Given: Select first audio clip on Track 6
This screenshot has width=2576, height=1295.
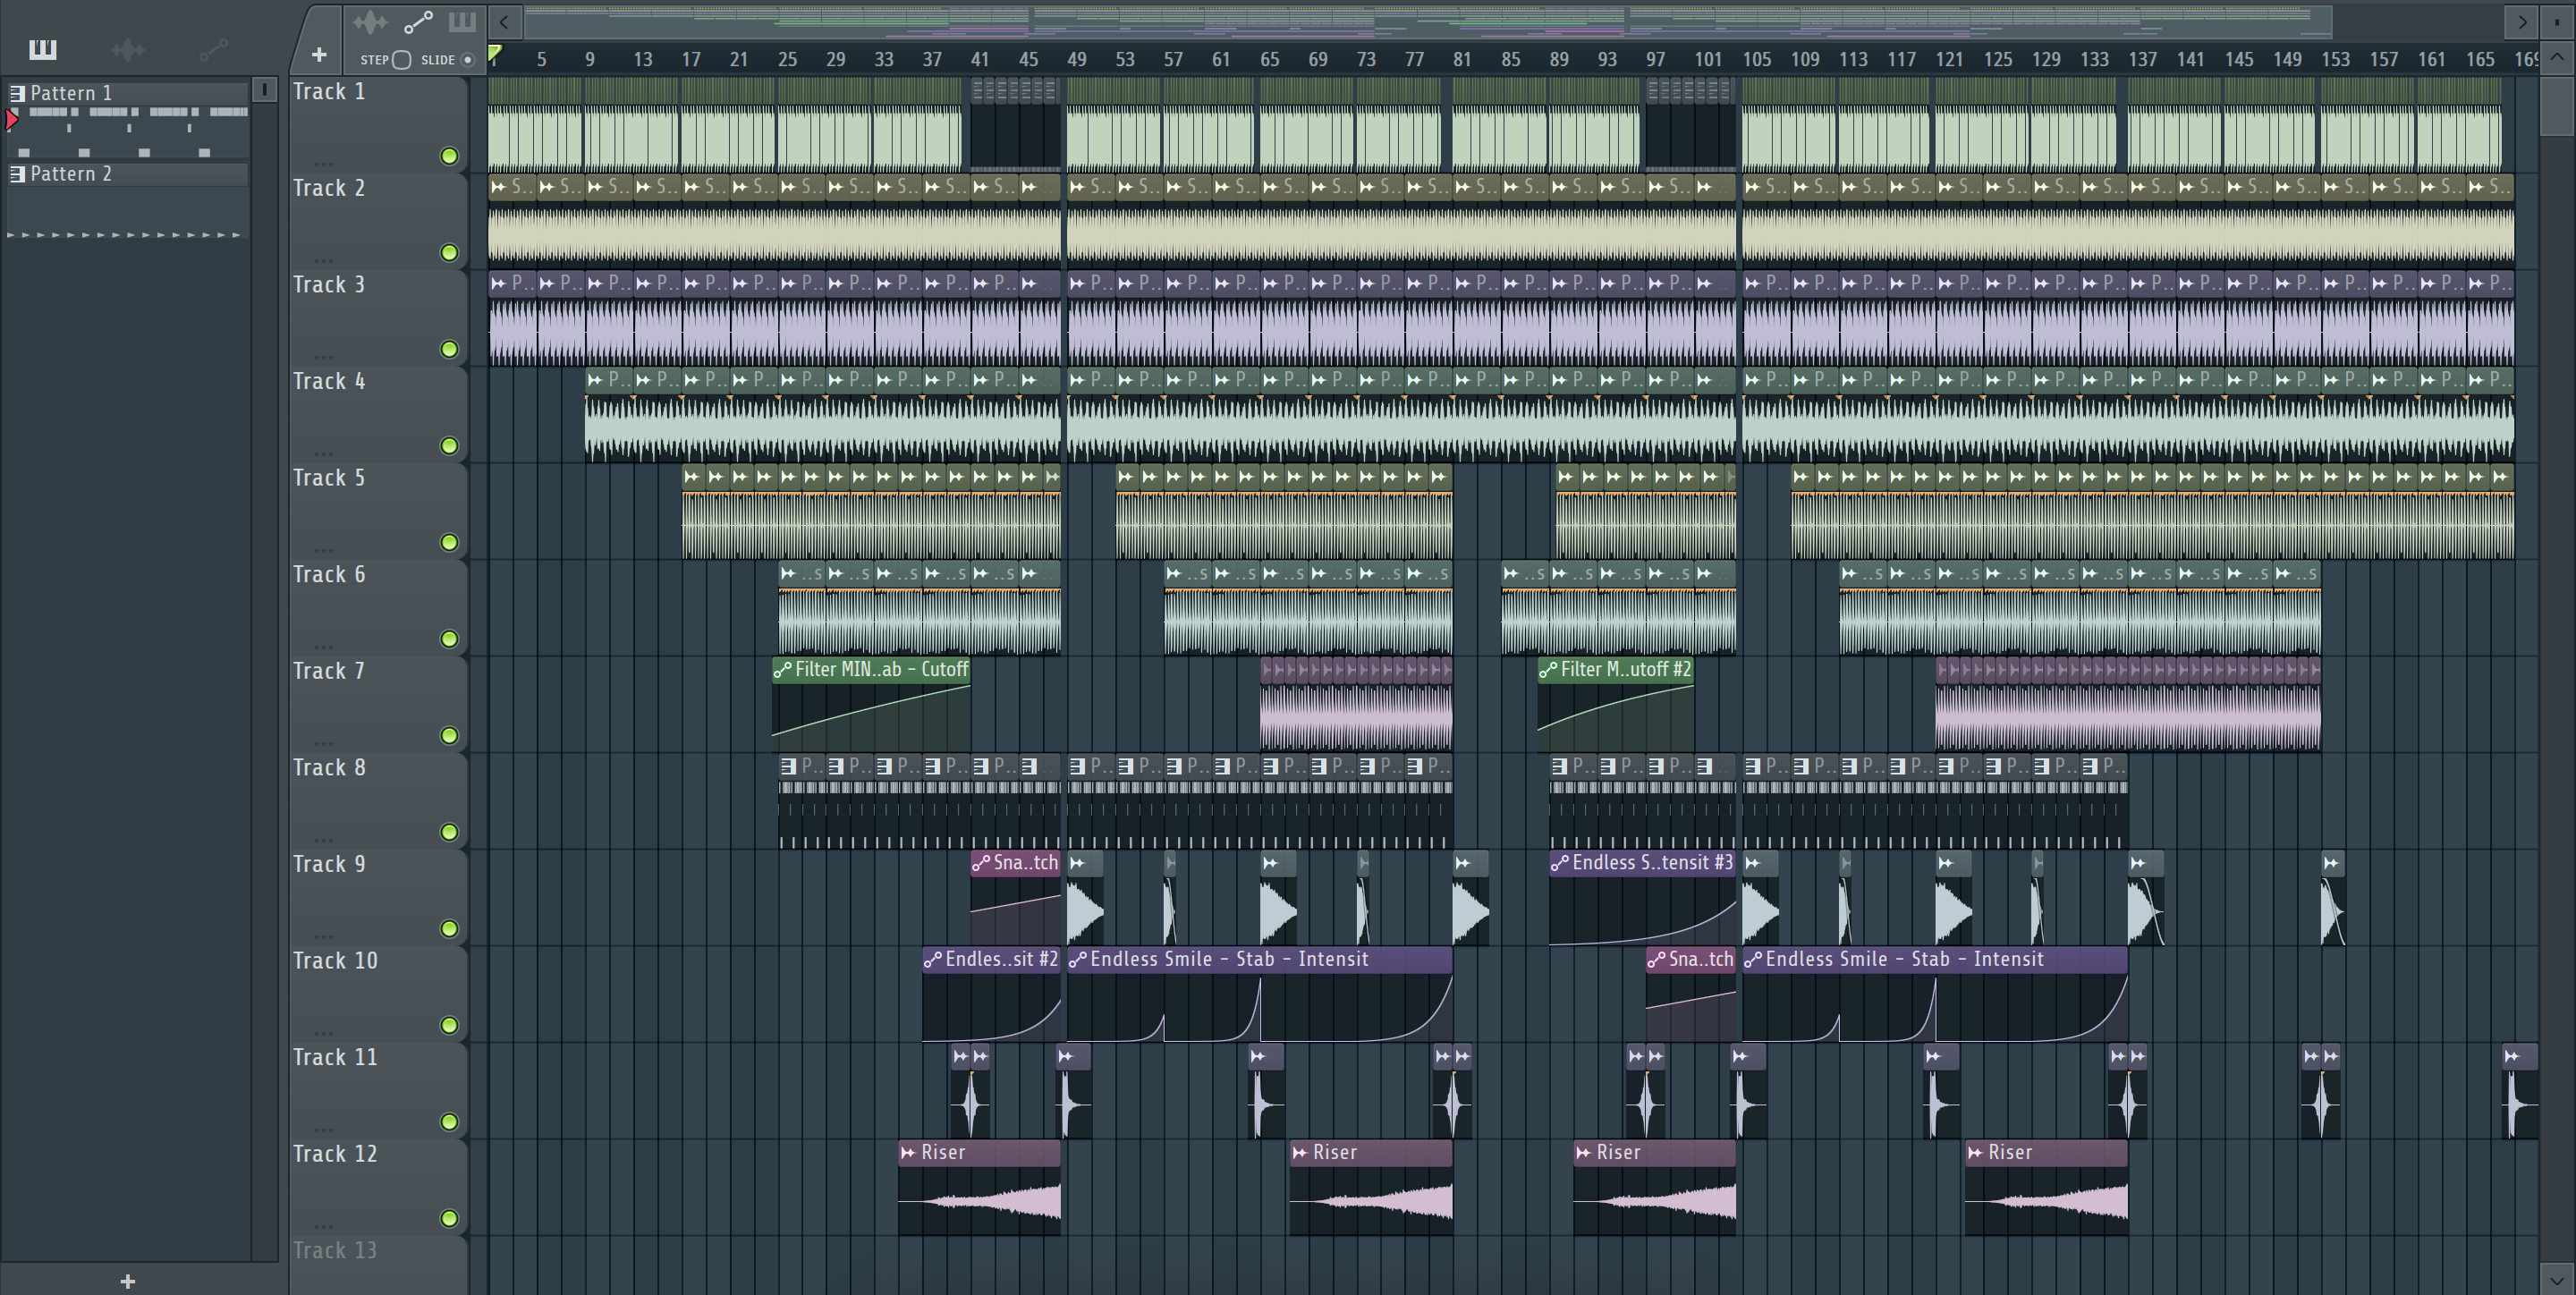Looking at the screenshot, I should click(802, 608).
